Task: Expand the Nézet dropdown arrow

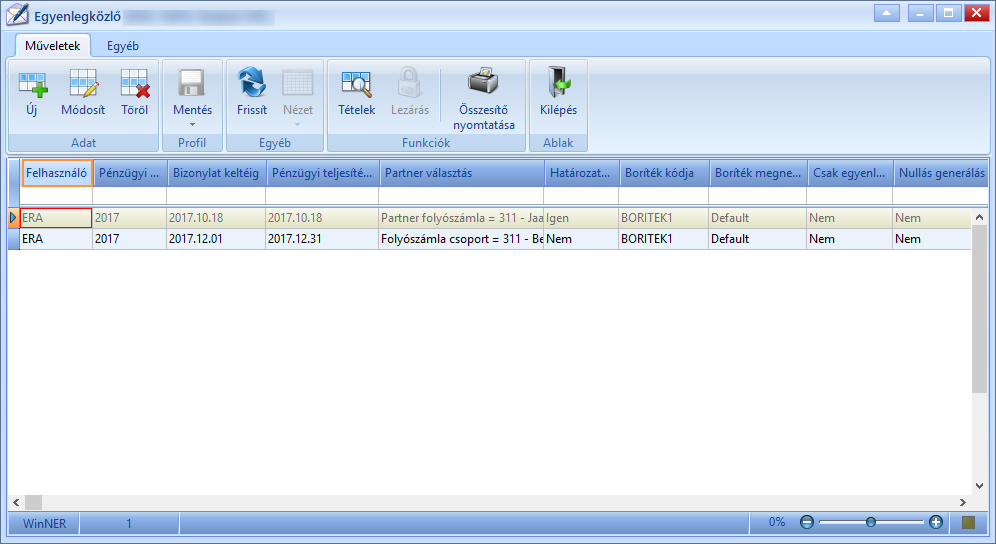Action: (297, 125)
